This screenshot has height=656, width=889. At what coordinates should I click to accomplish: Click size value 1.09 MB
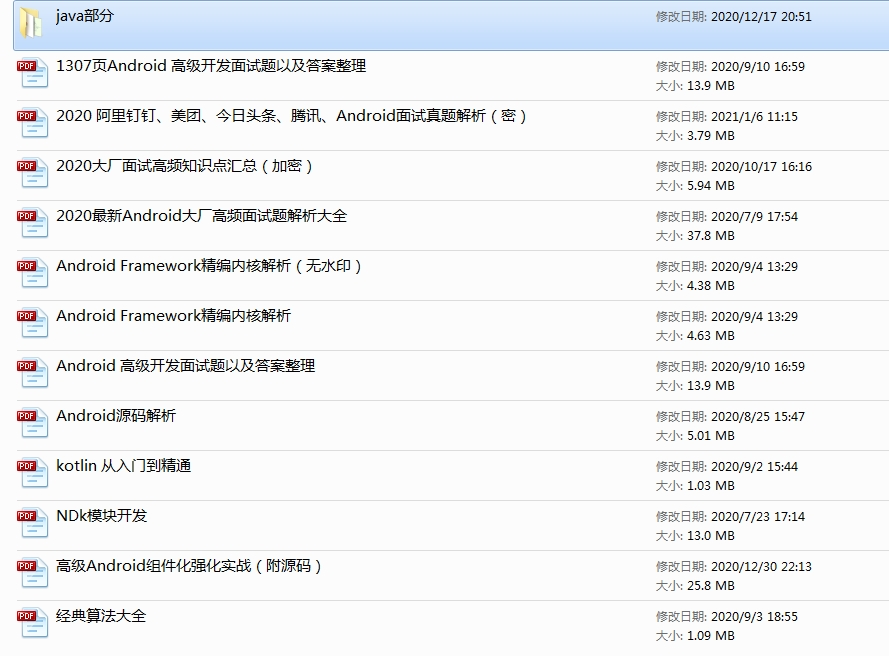click(x=710, y=636)
